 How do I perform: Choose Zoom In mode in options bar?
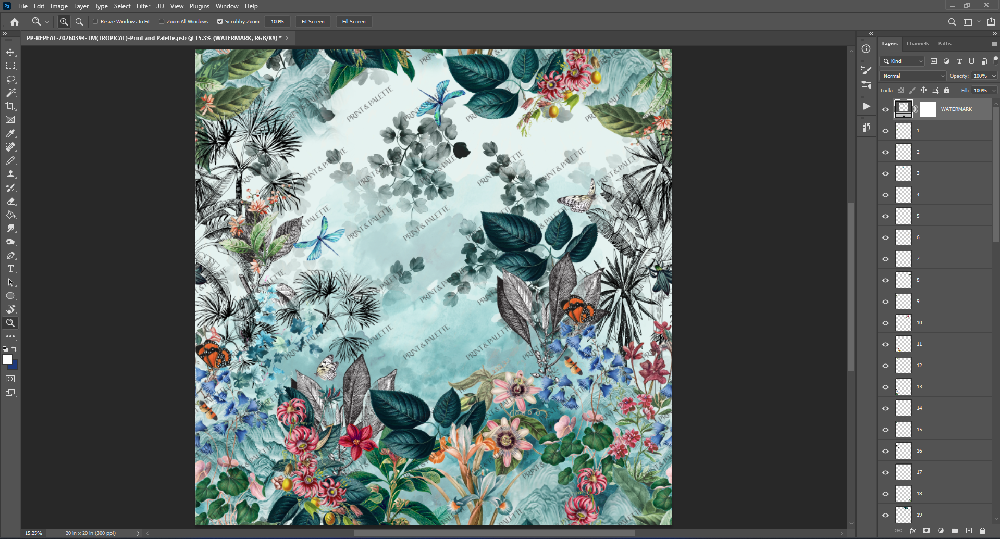[x=64, y=22]
